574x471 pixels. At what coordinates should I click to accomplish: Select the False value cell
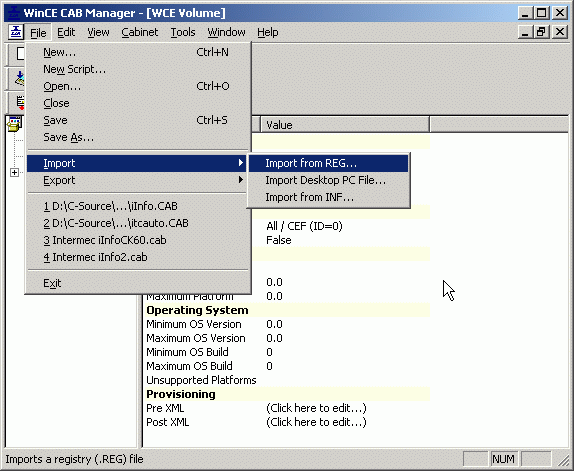[x=279, y=240]
